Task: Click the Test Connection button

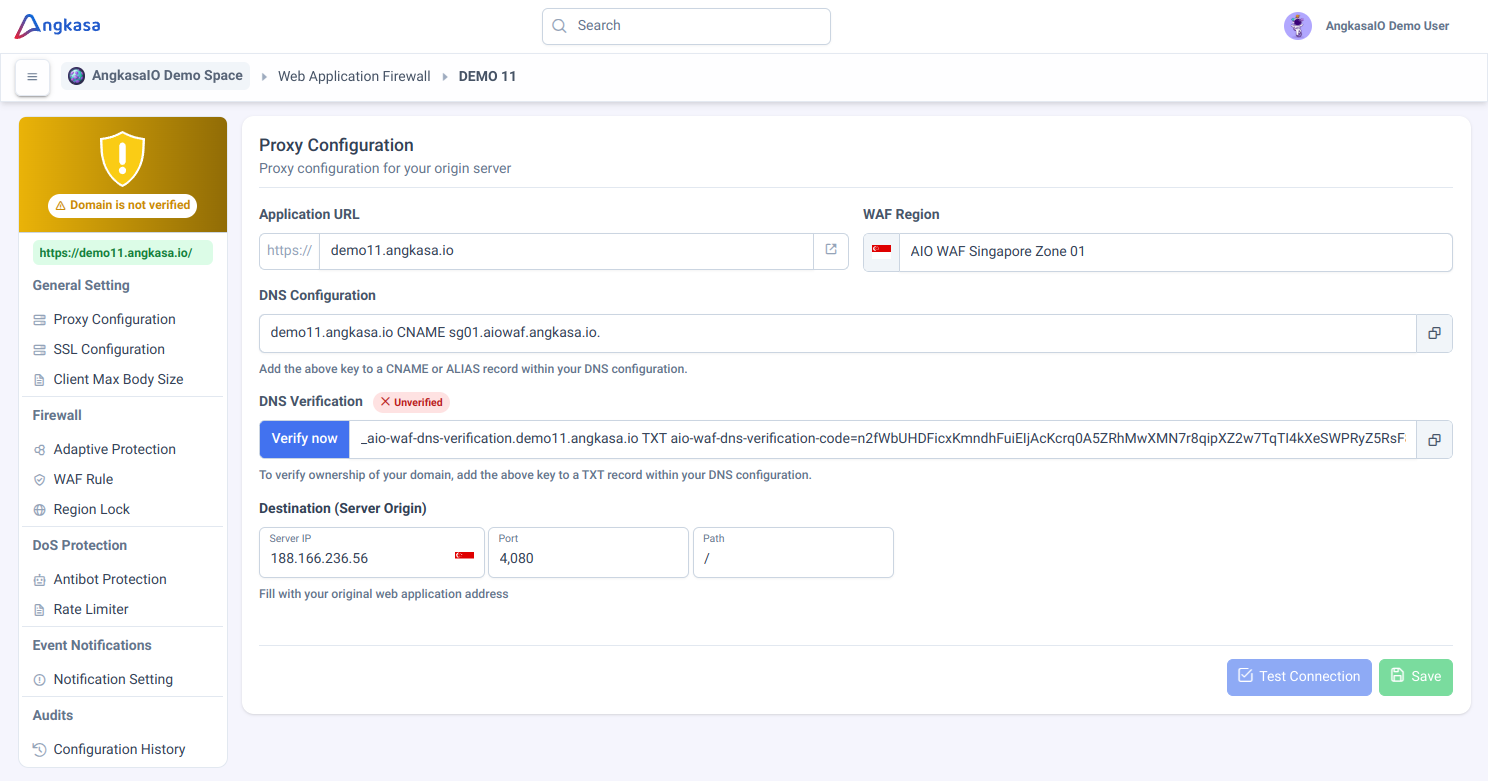Action: [1299, 677]
